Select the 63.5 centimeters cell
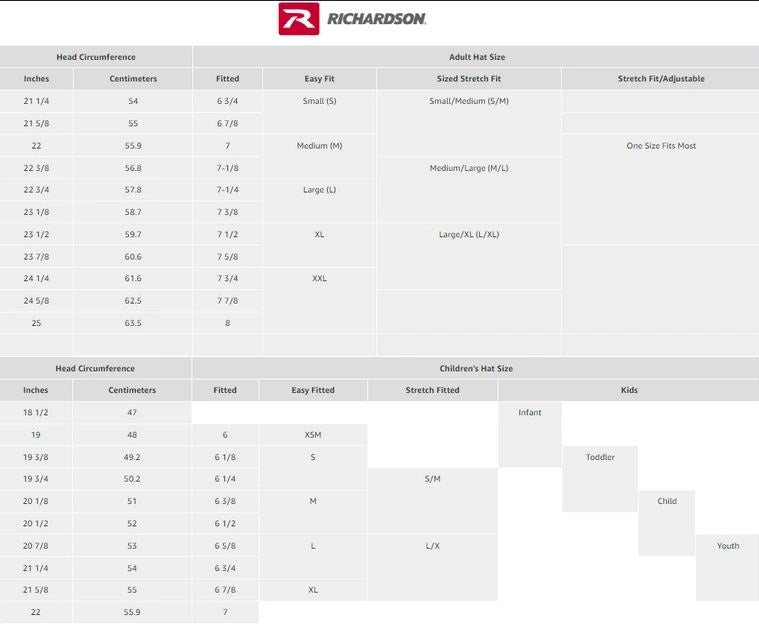The height and width of the screenshot is (624, 759). pyautogui.click(x=133, y=323)
